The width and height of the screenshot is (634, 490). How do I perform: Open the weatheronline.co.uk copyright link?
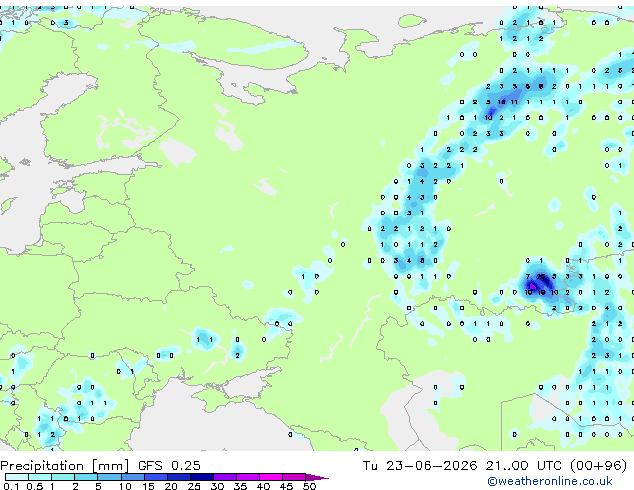(x=550, y=481)
